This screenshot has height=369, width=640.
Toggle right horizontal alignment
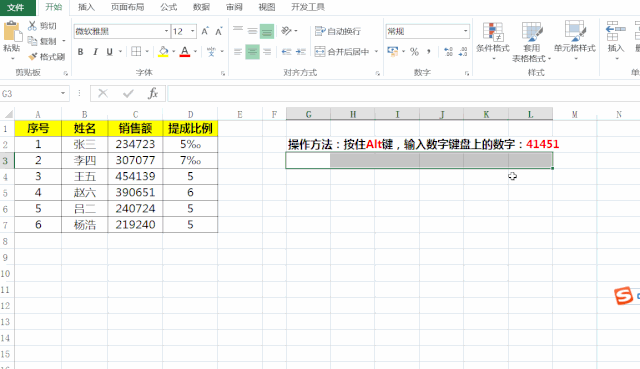pos(267,51)
